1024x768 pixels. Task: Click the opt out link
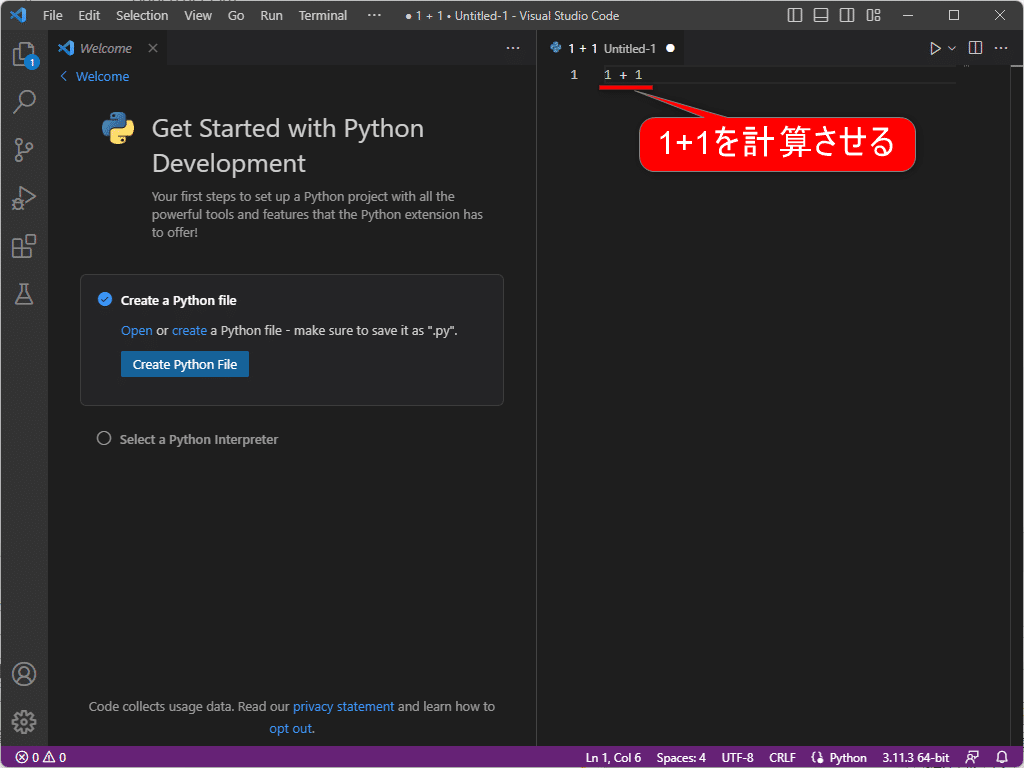[x=291, y=729]
